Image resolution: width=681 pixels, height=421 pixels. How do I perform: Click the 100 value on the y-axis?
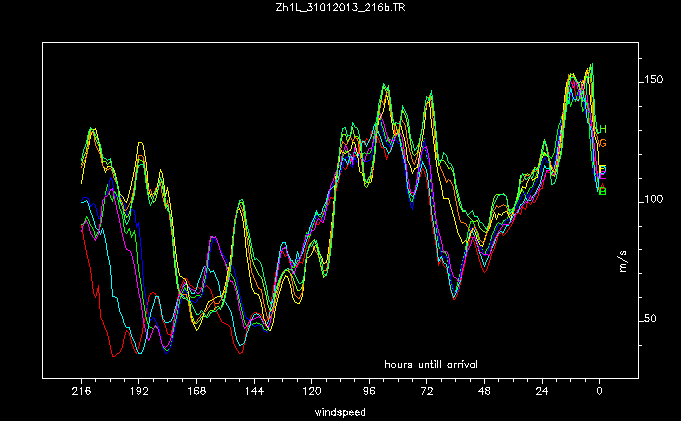click(x=654, y=199)
